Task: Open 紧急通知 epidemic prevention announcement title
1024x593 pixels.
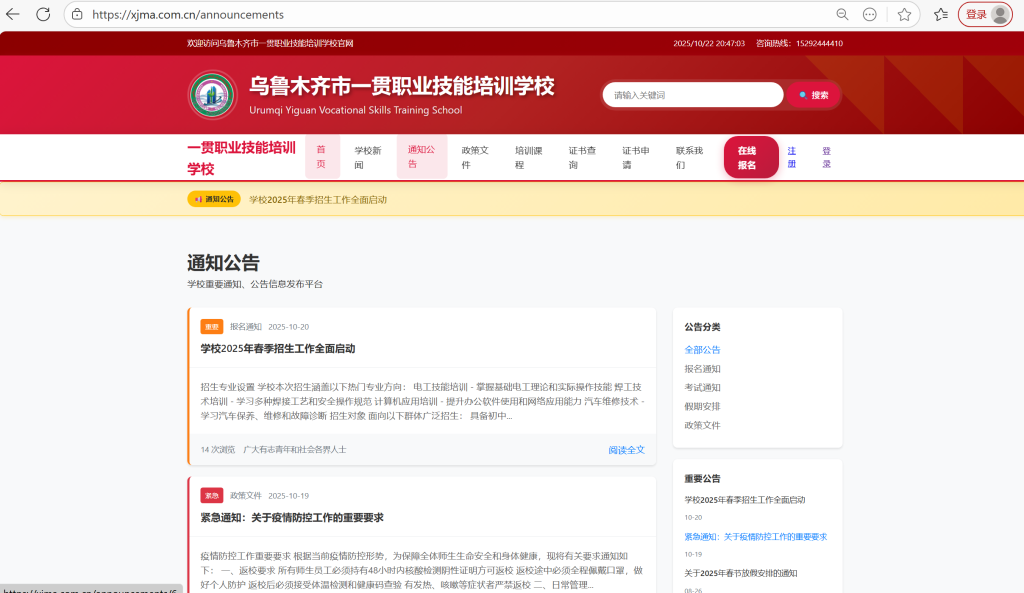Action: coord(292,518)
